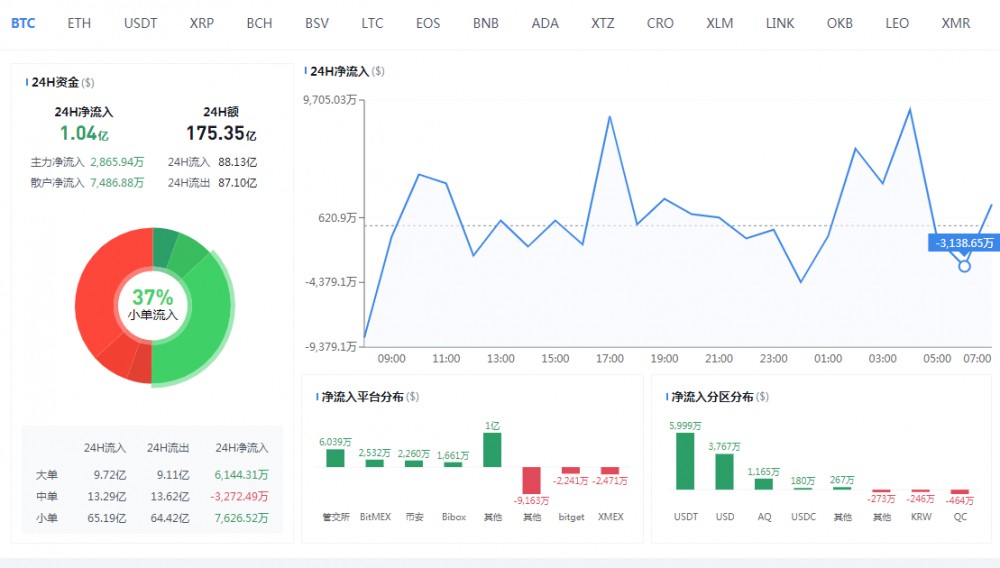
Task: Select the 6,039万 green platform bar
Action: 335,458
